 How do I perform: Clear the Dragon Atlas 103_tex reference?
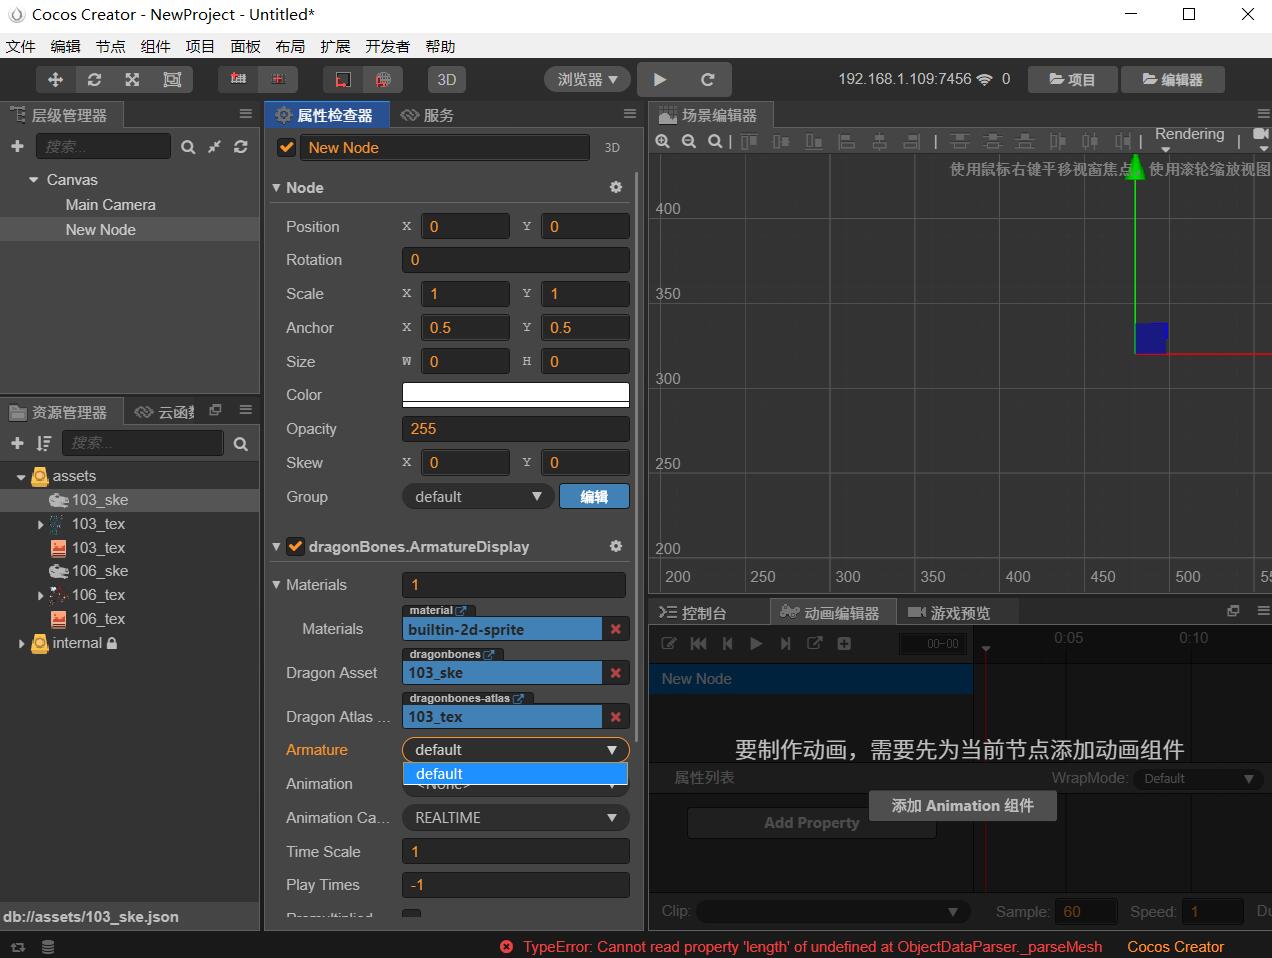click(616, 717)
